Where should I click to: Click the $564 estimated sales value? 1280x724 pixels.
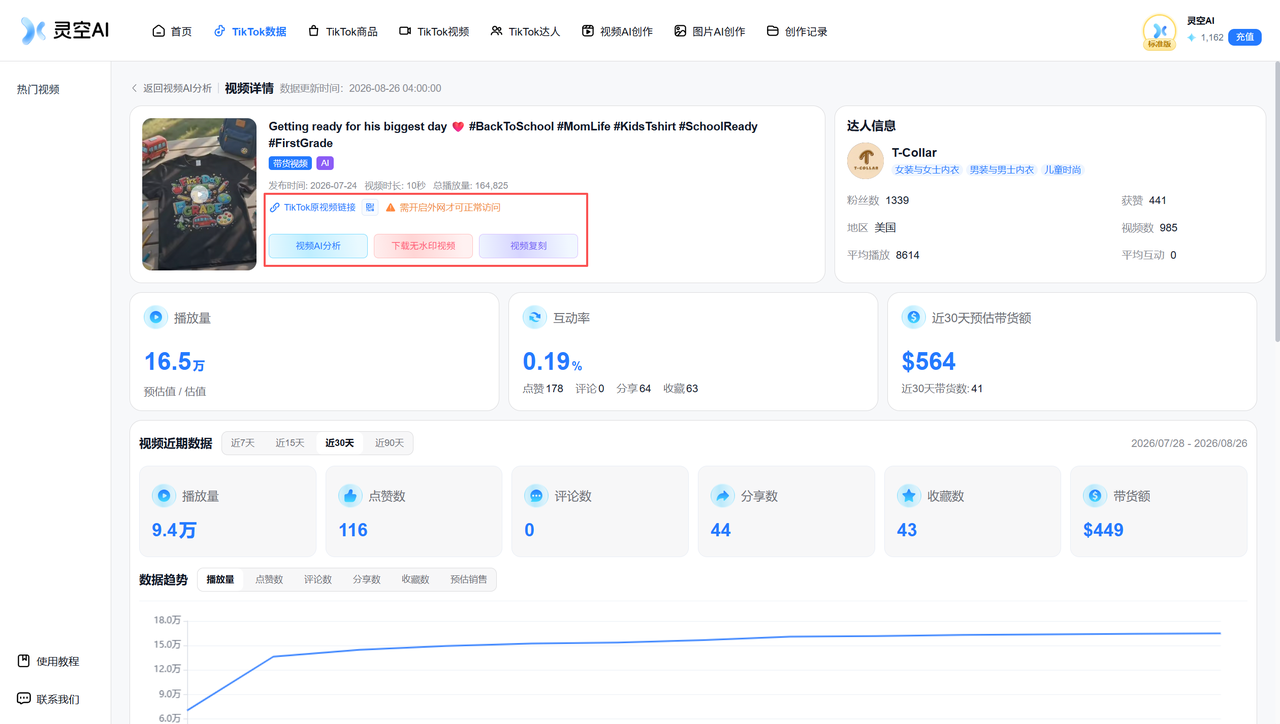[928, 362]
